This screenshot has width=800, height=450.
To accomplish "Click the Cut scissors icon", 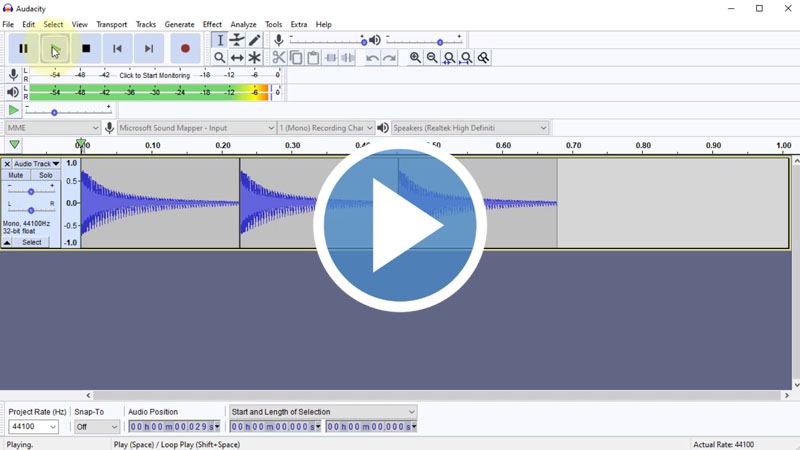I will [x=279, y=58].
